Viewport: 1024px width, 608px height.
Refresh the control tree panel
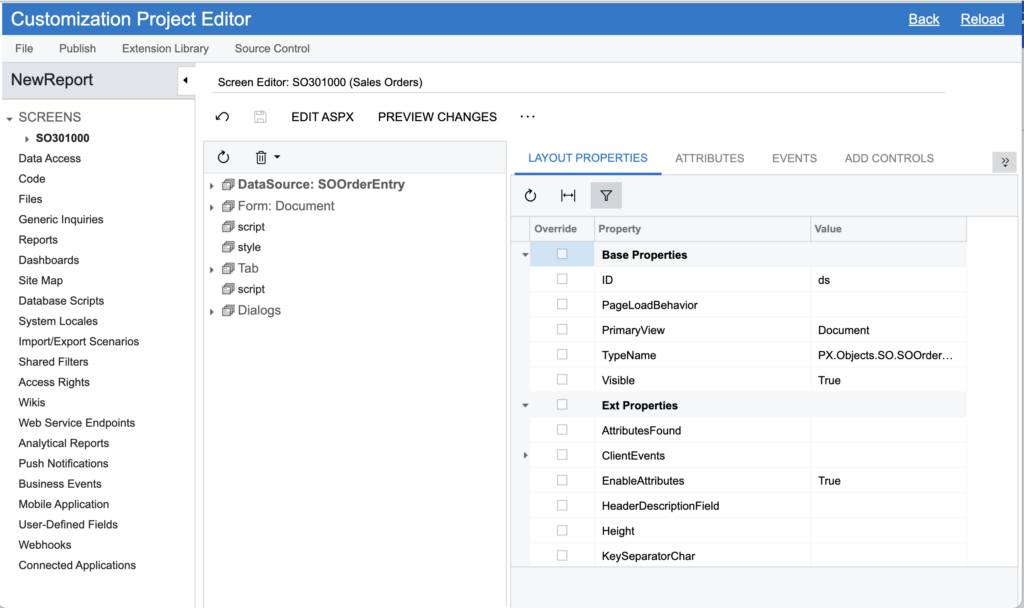click(x=223, y=157)
